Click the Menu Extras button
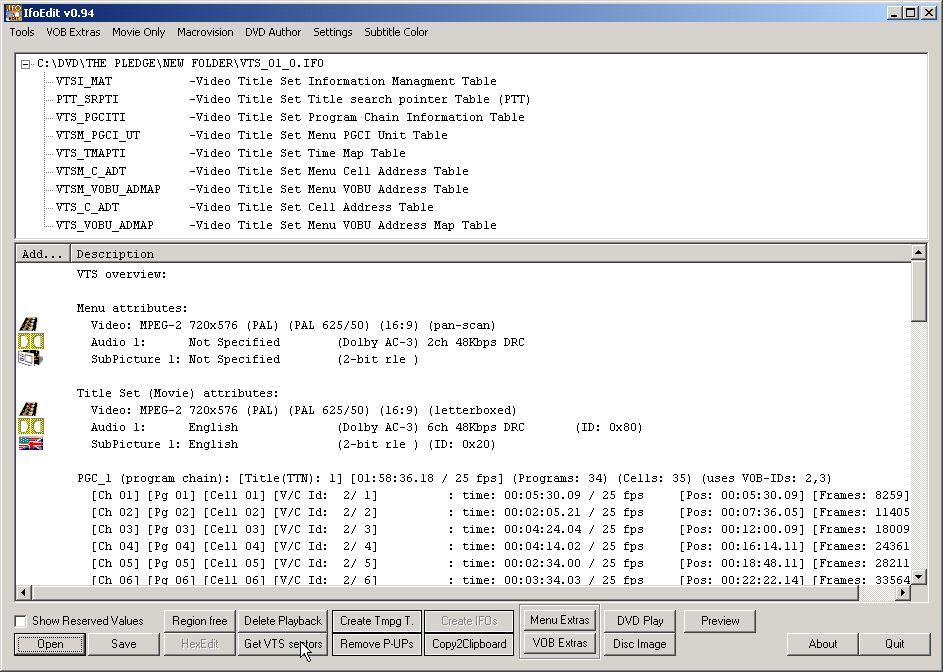Viewport: 943px width, 672px height. tap(559, 620)
